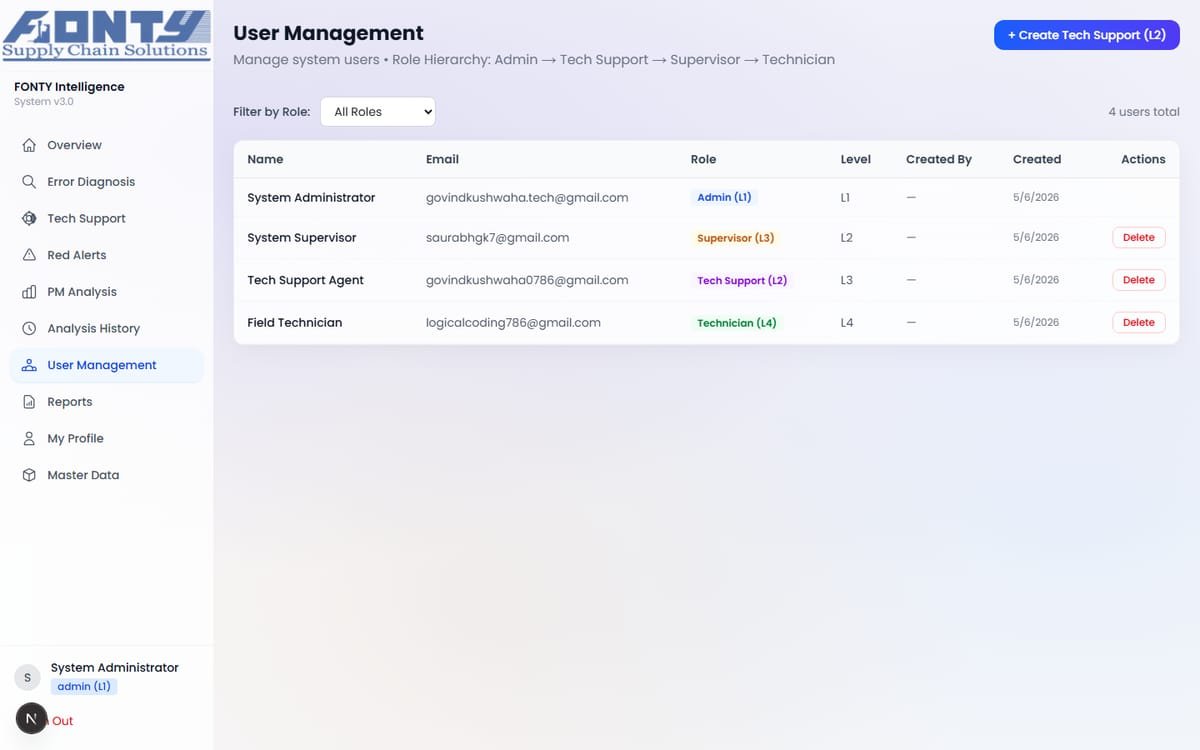Open PM Analysis
This screenshot has height=750, width=1200.
(106, 292)
